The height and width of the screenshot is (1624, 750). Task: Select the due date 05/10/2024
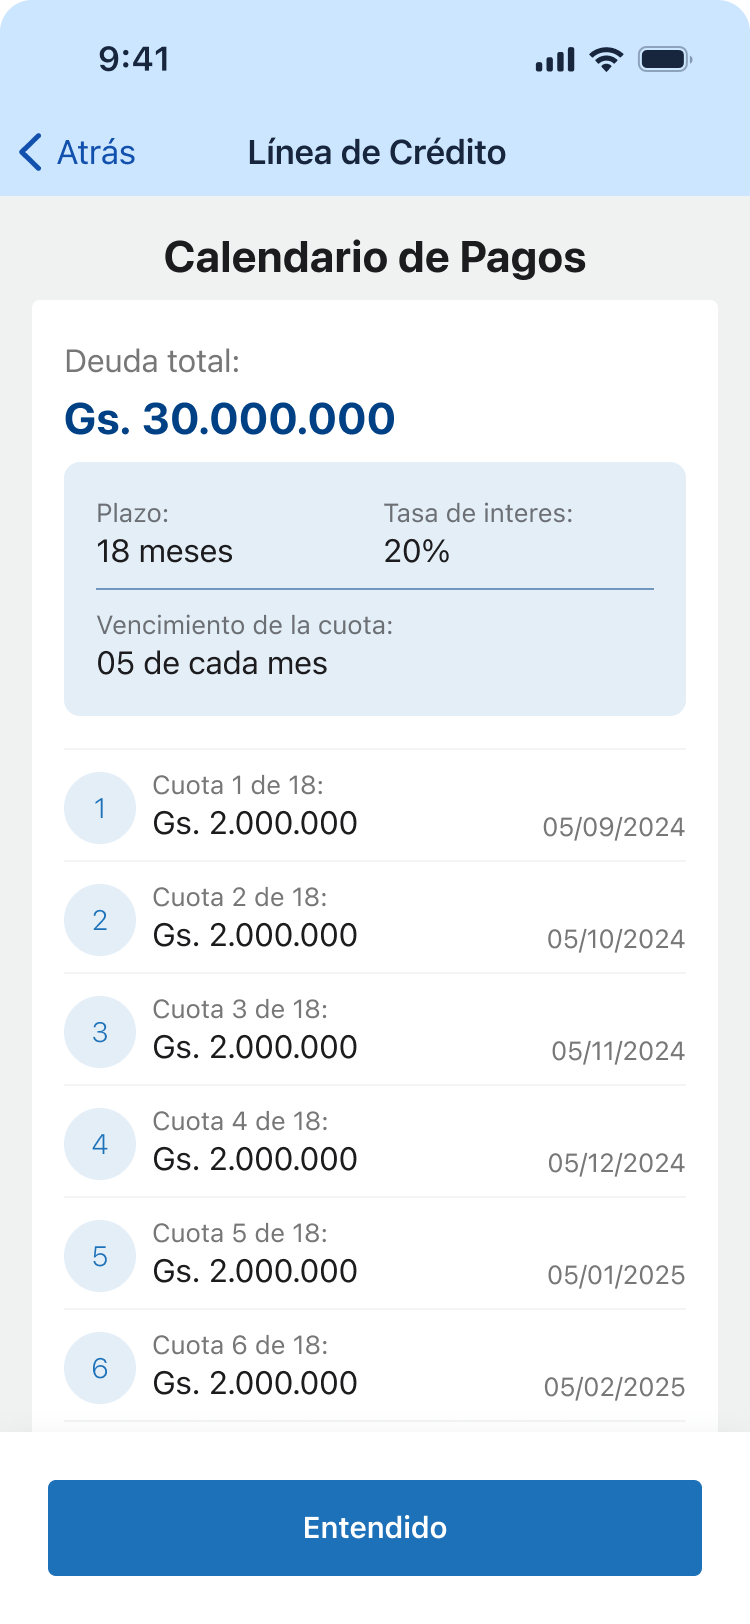click(x=616, y=939)
